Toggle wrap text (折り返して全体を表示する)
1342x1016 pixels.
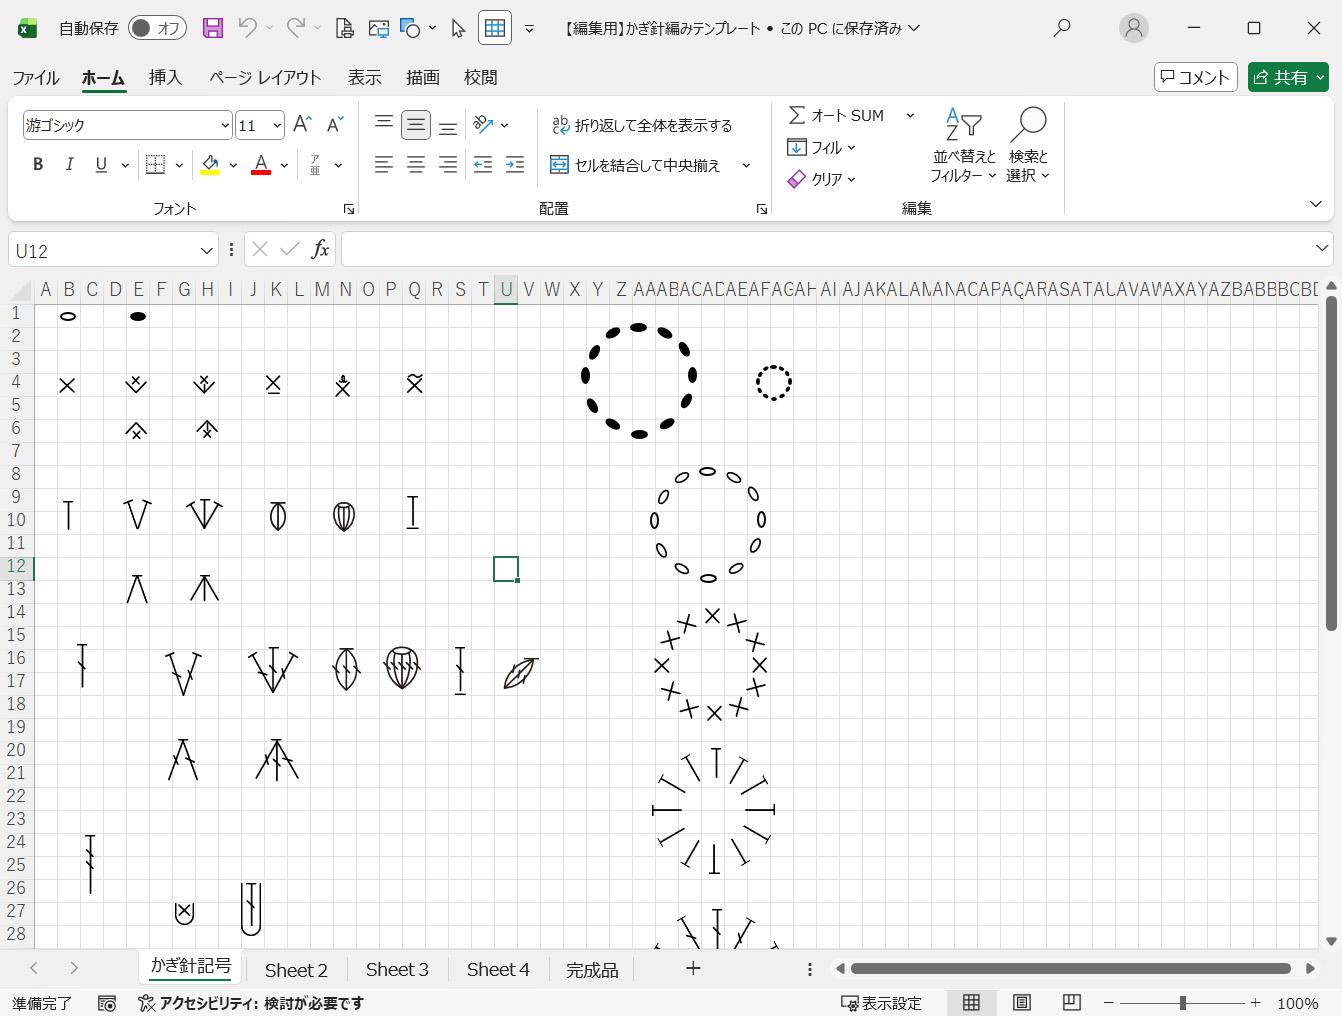click(642, 125)
